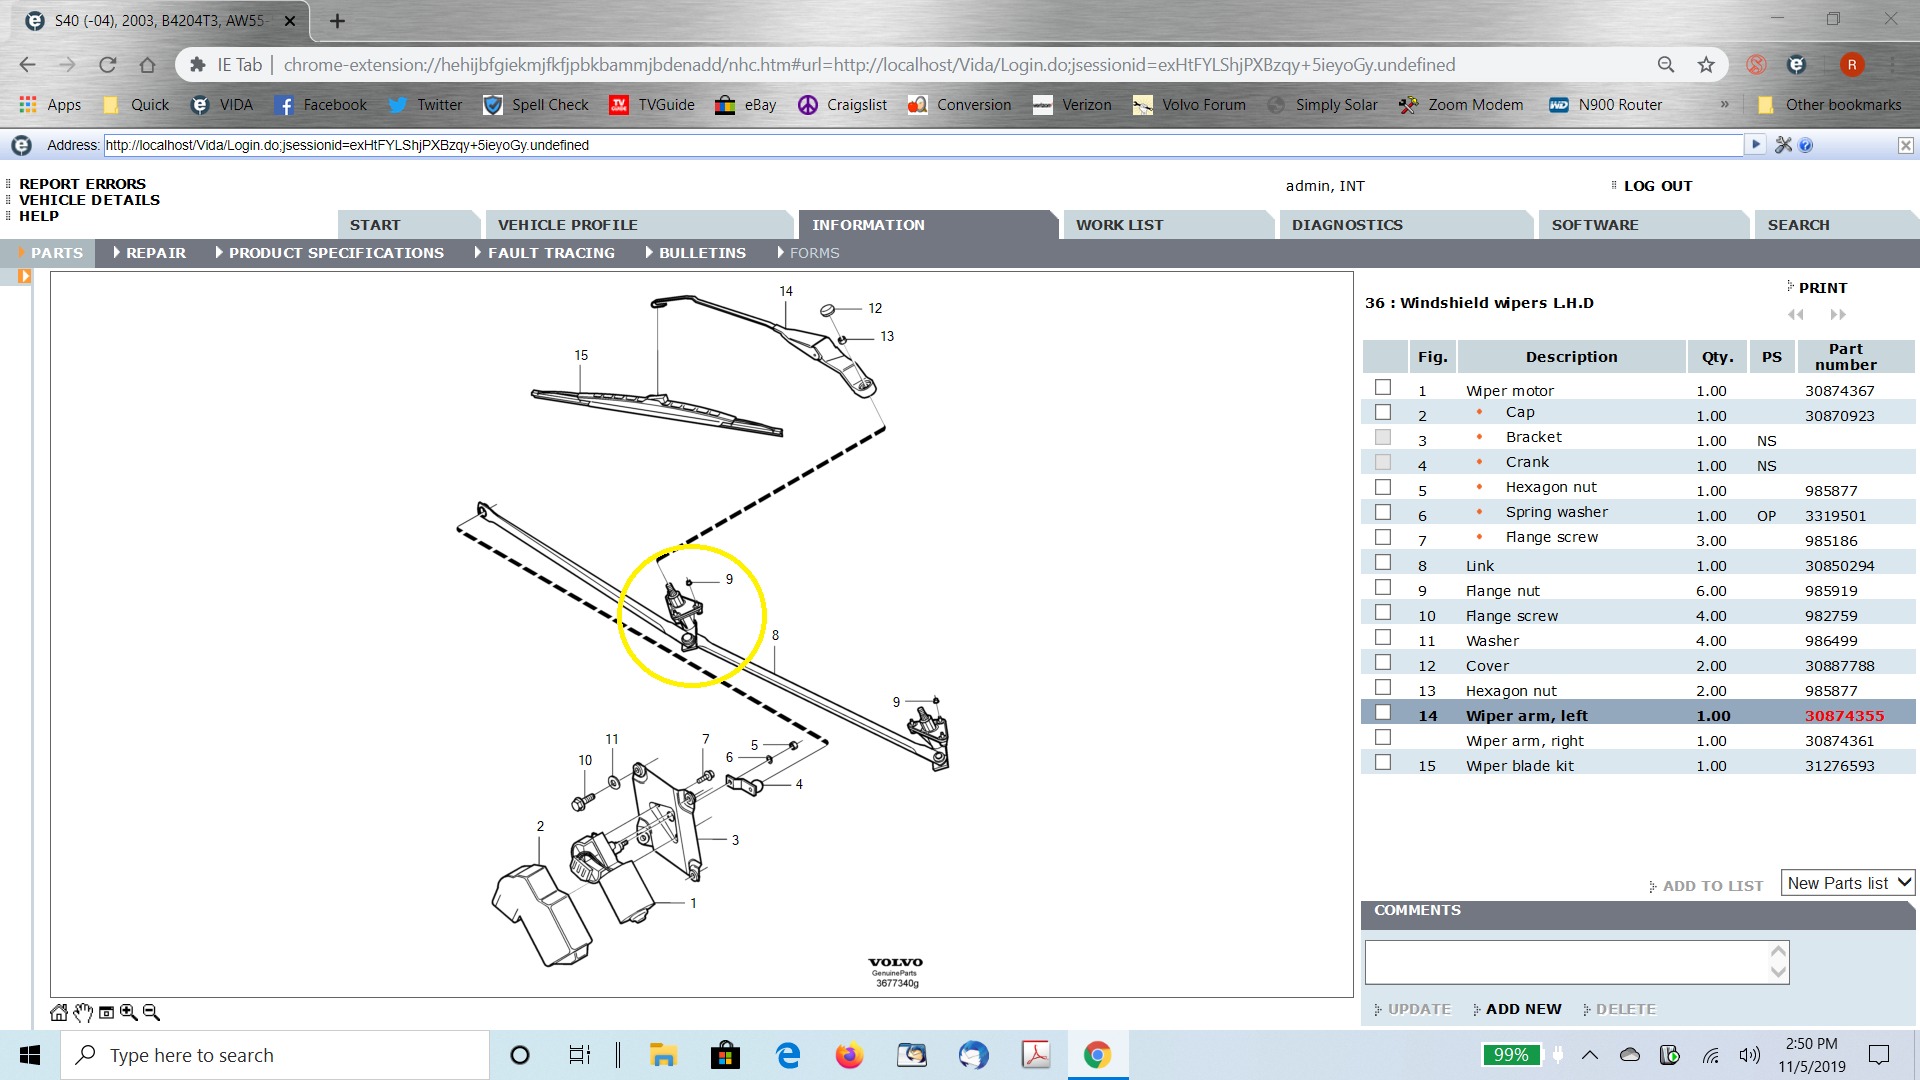
Task: Click the zoom-out magnifier below diagram
Action: coord(151,1012)
